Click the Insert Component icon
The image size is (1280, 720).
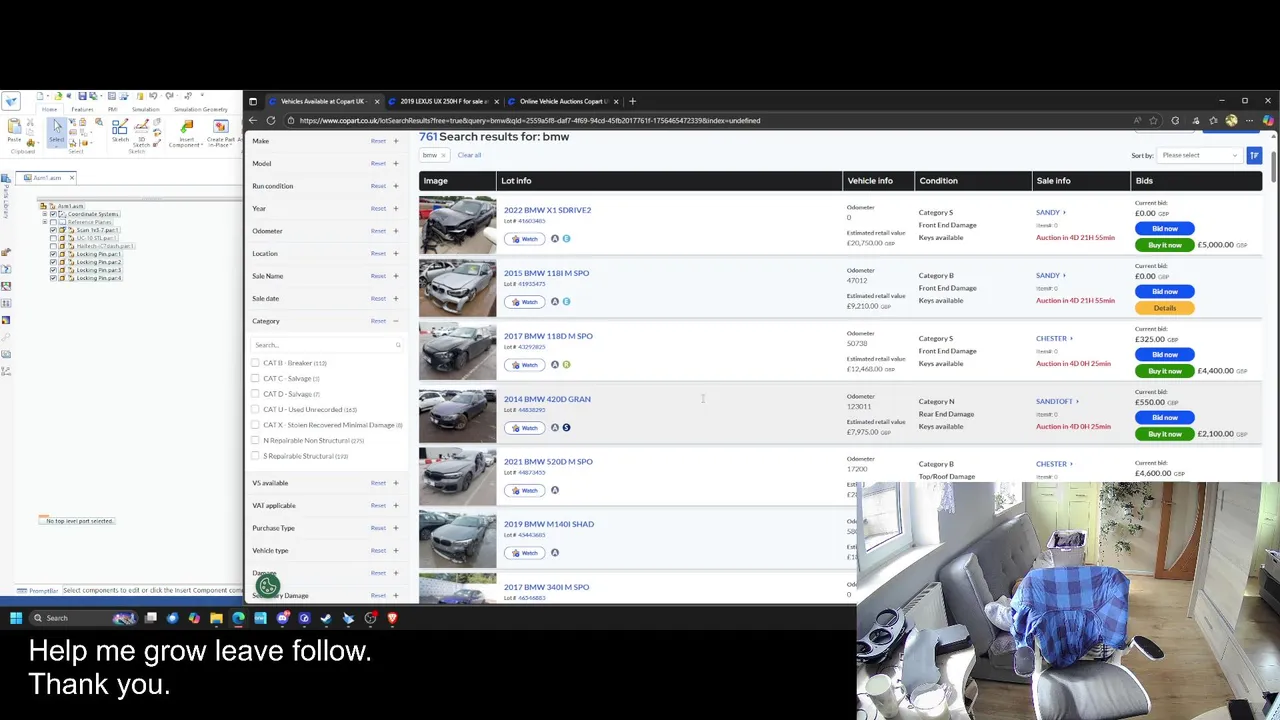pyautogui.click(x=186, y=127)
